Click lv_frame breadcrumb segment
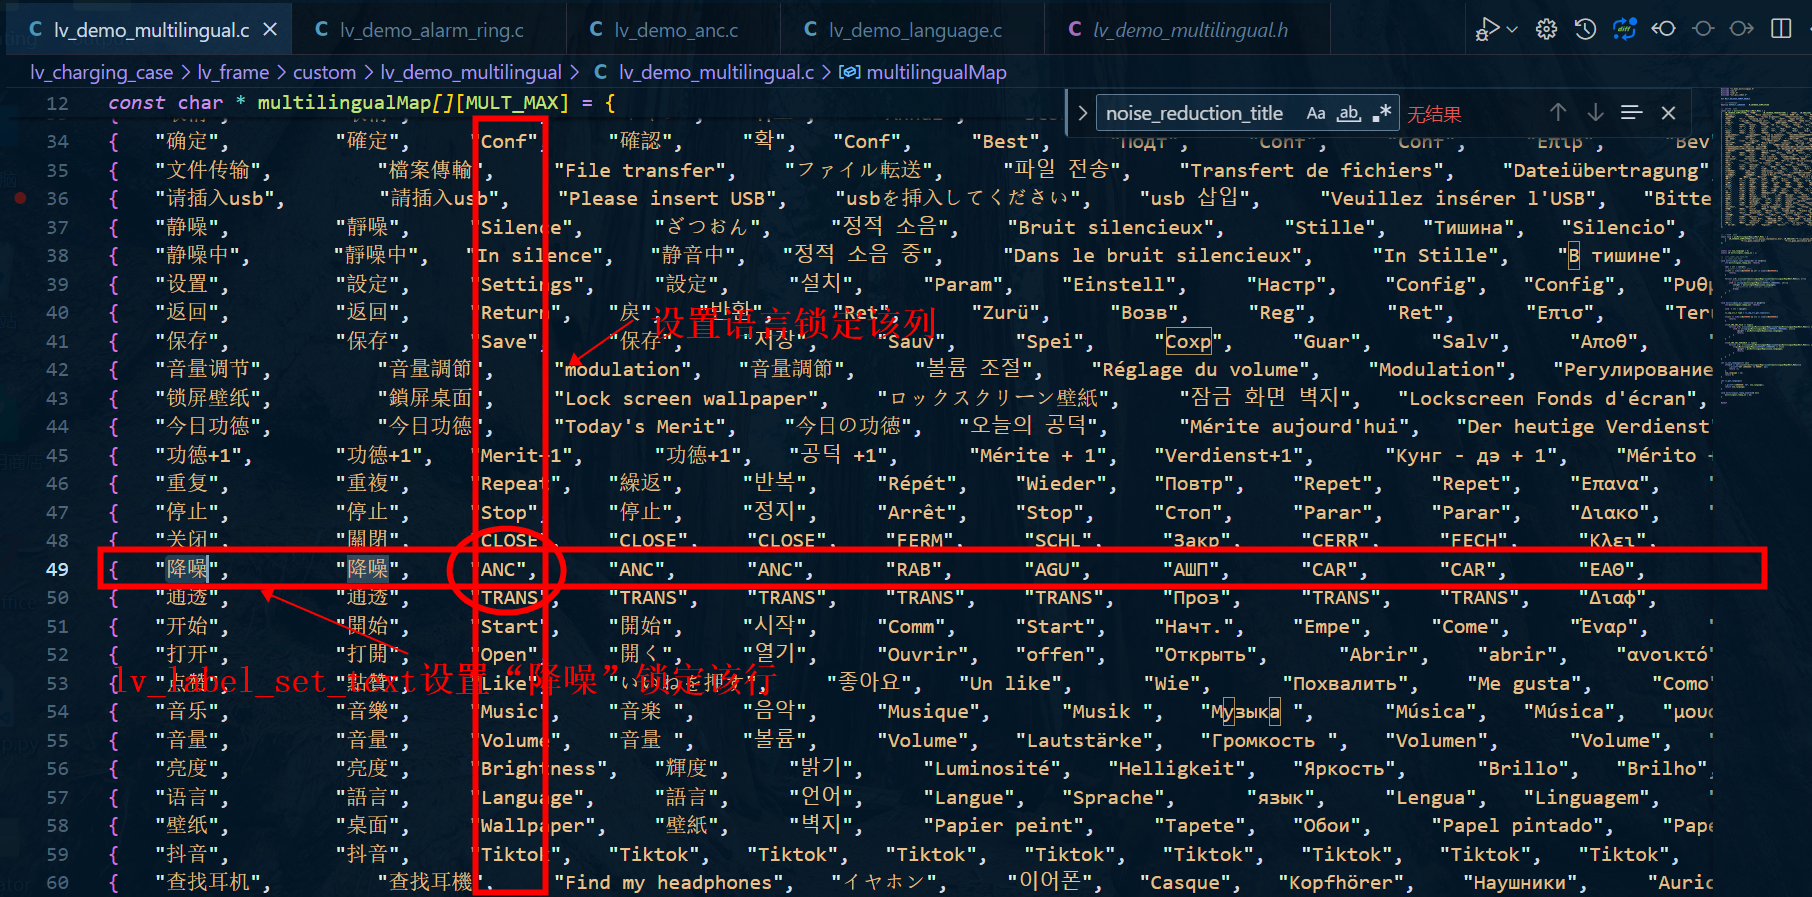Image resolution: width=1812 pixels, height=897 pixels. (x=233, y=72)
